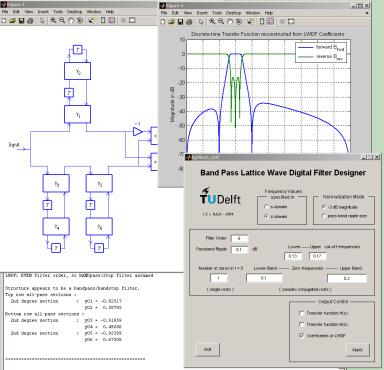Enable Transfer function H(s) checkbox
Viewport: 384px width, 370px height.
(302, 313)
